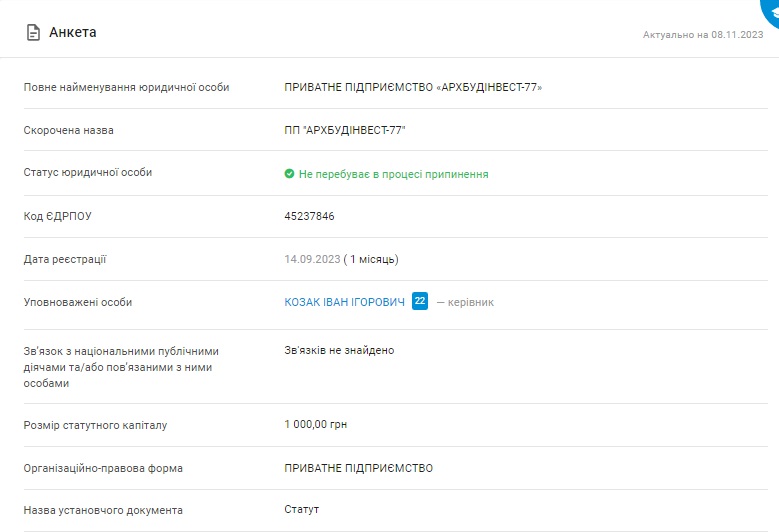Click the Код ЄДРПОУ row label
This screenshot has height=532, width=779.
point(57,216)
